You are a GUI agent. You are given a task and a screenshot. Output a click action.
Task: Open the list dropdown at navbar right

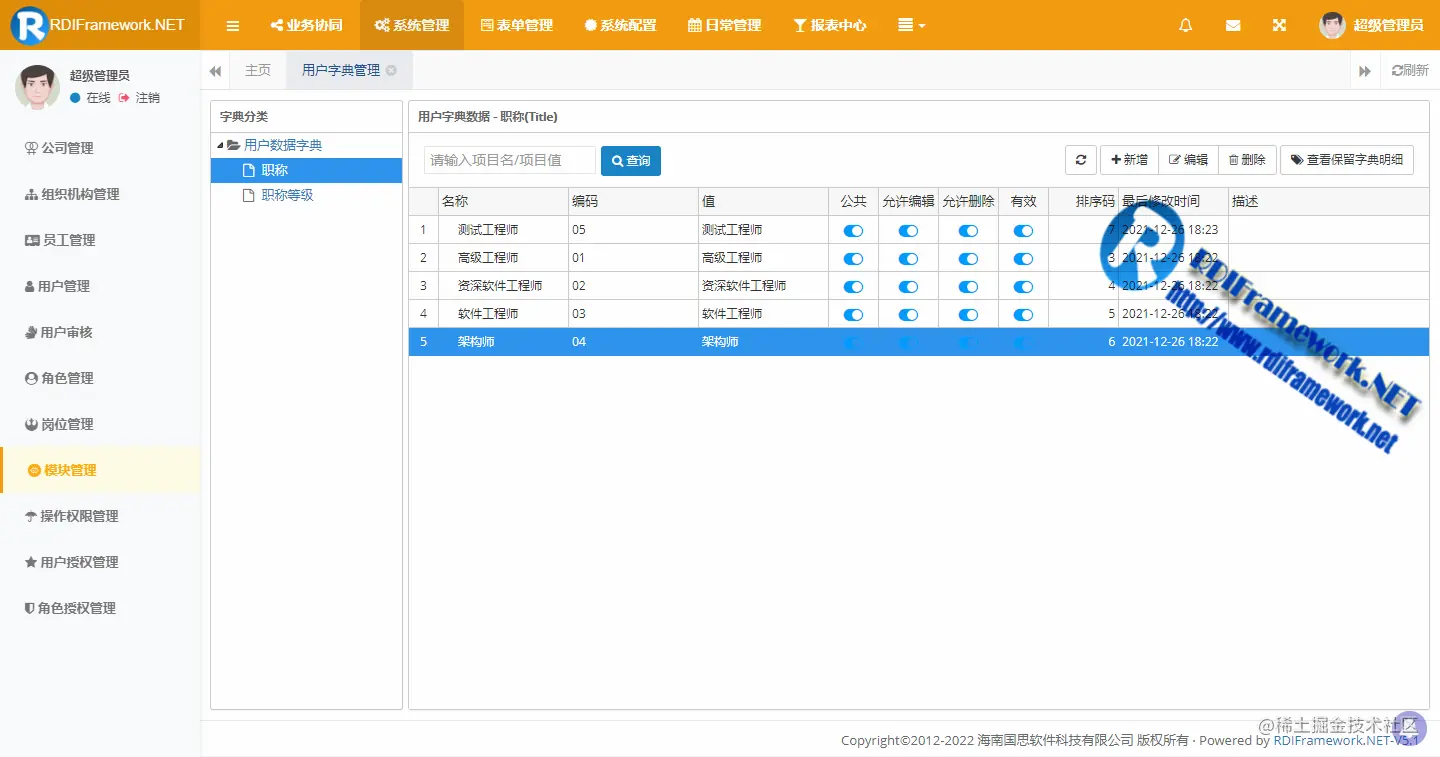pyautogui.click(x=910, y=25)
